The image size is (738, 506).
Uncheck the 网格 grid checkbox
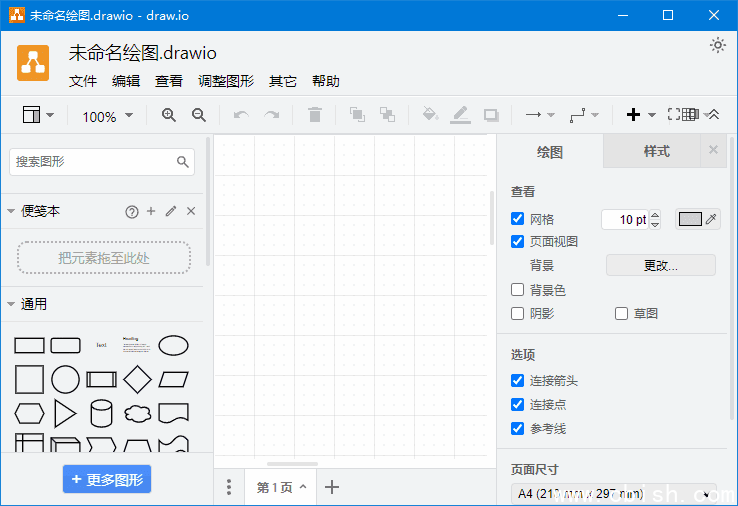pos(518,219)
